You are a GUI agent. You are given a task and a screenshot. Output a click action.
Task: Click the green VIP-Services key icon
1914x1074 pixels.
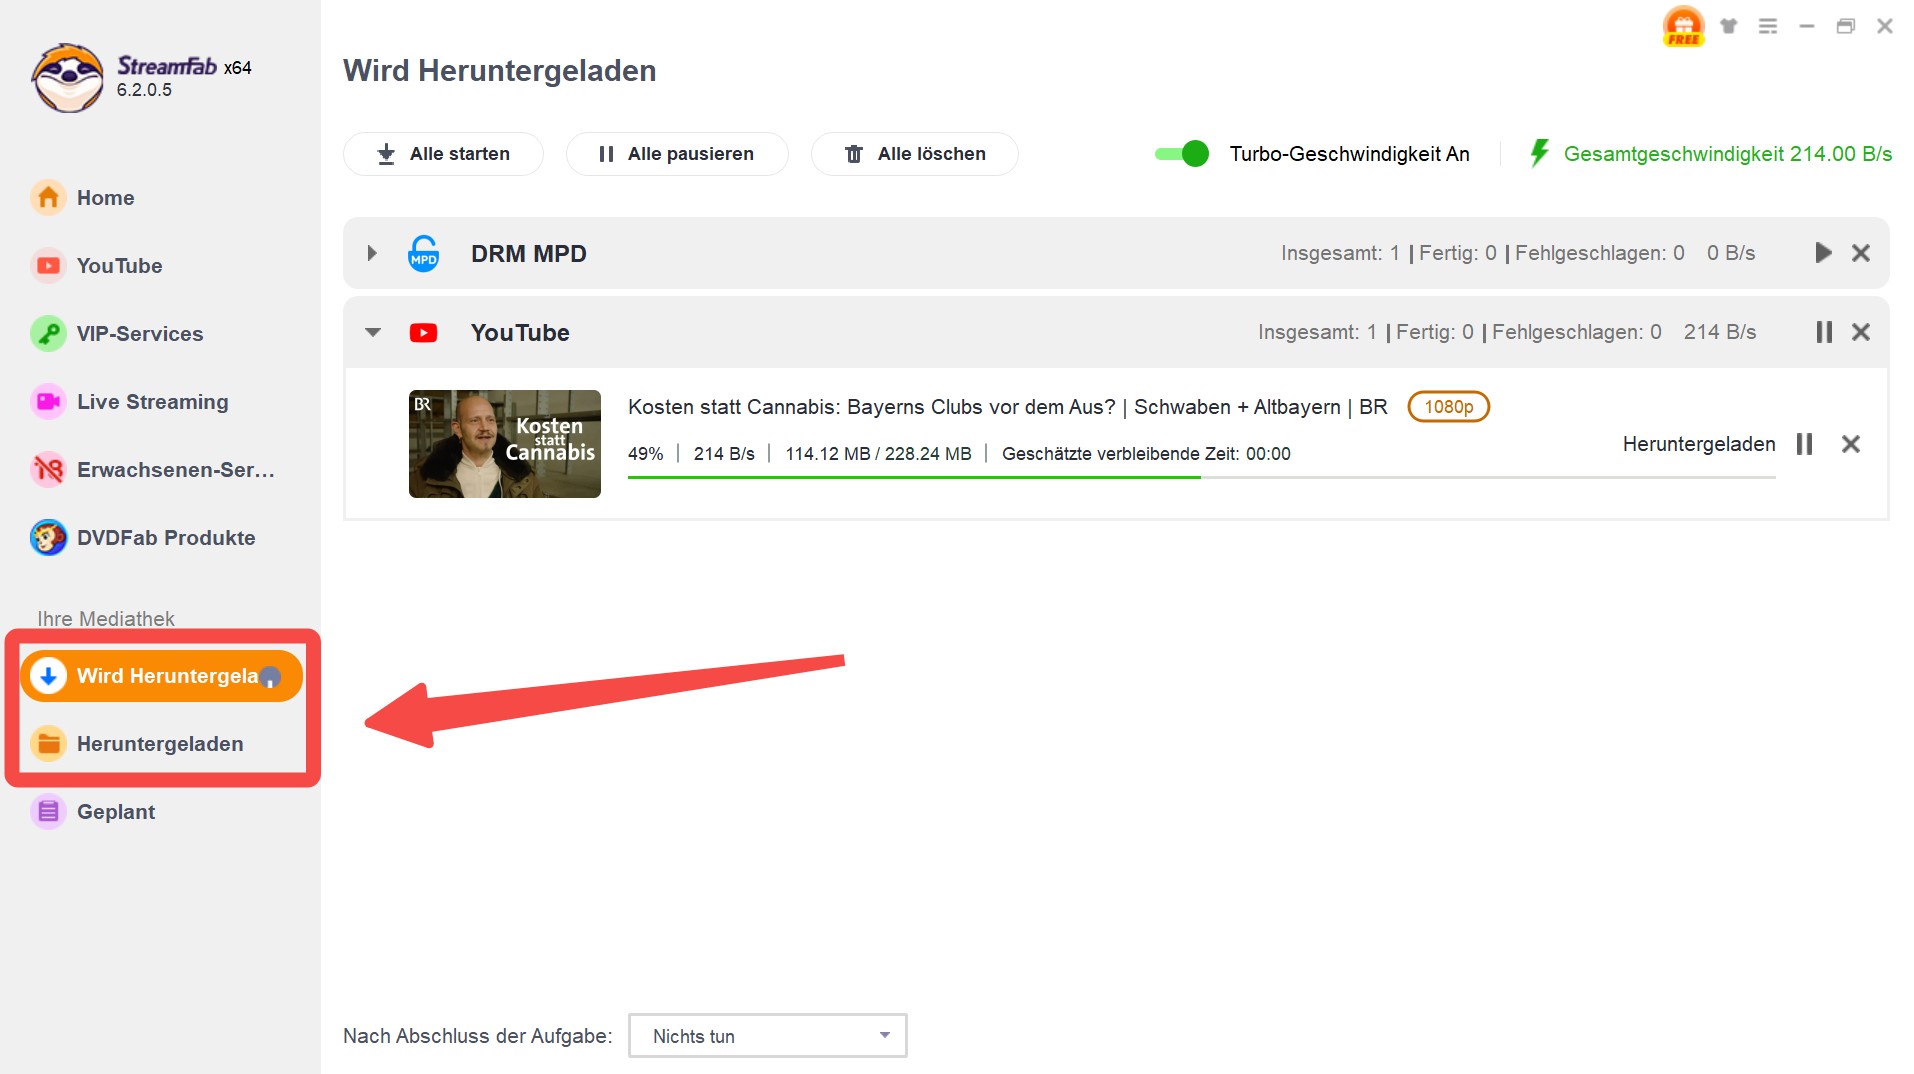coord(48,334)
